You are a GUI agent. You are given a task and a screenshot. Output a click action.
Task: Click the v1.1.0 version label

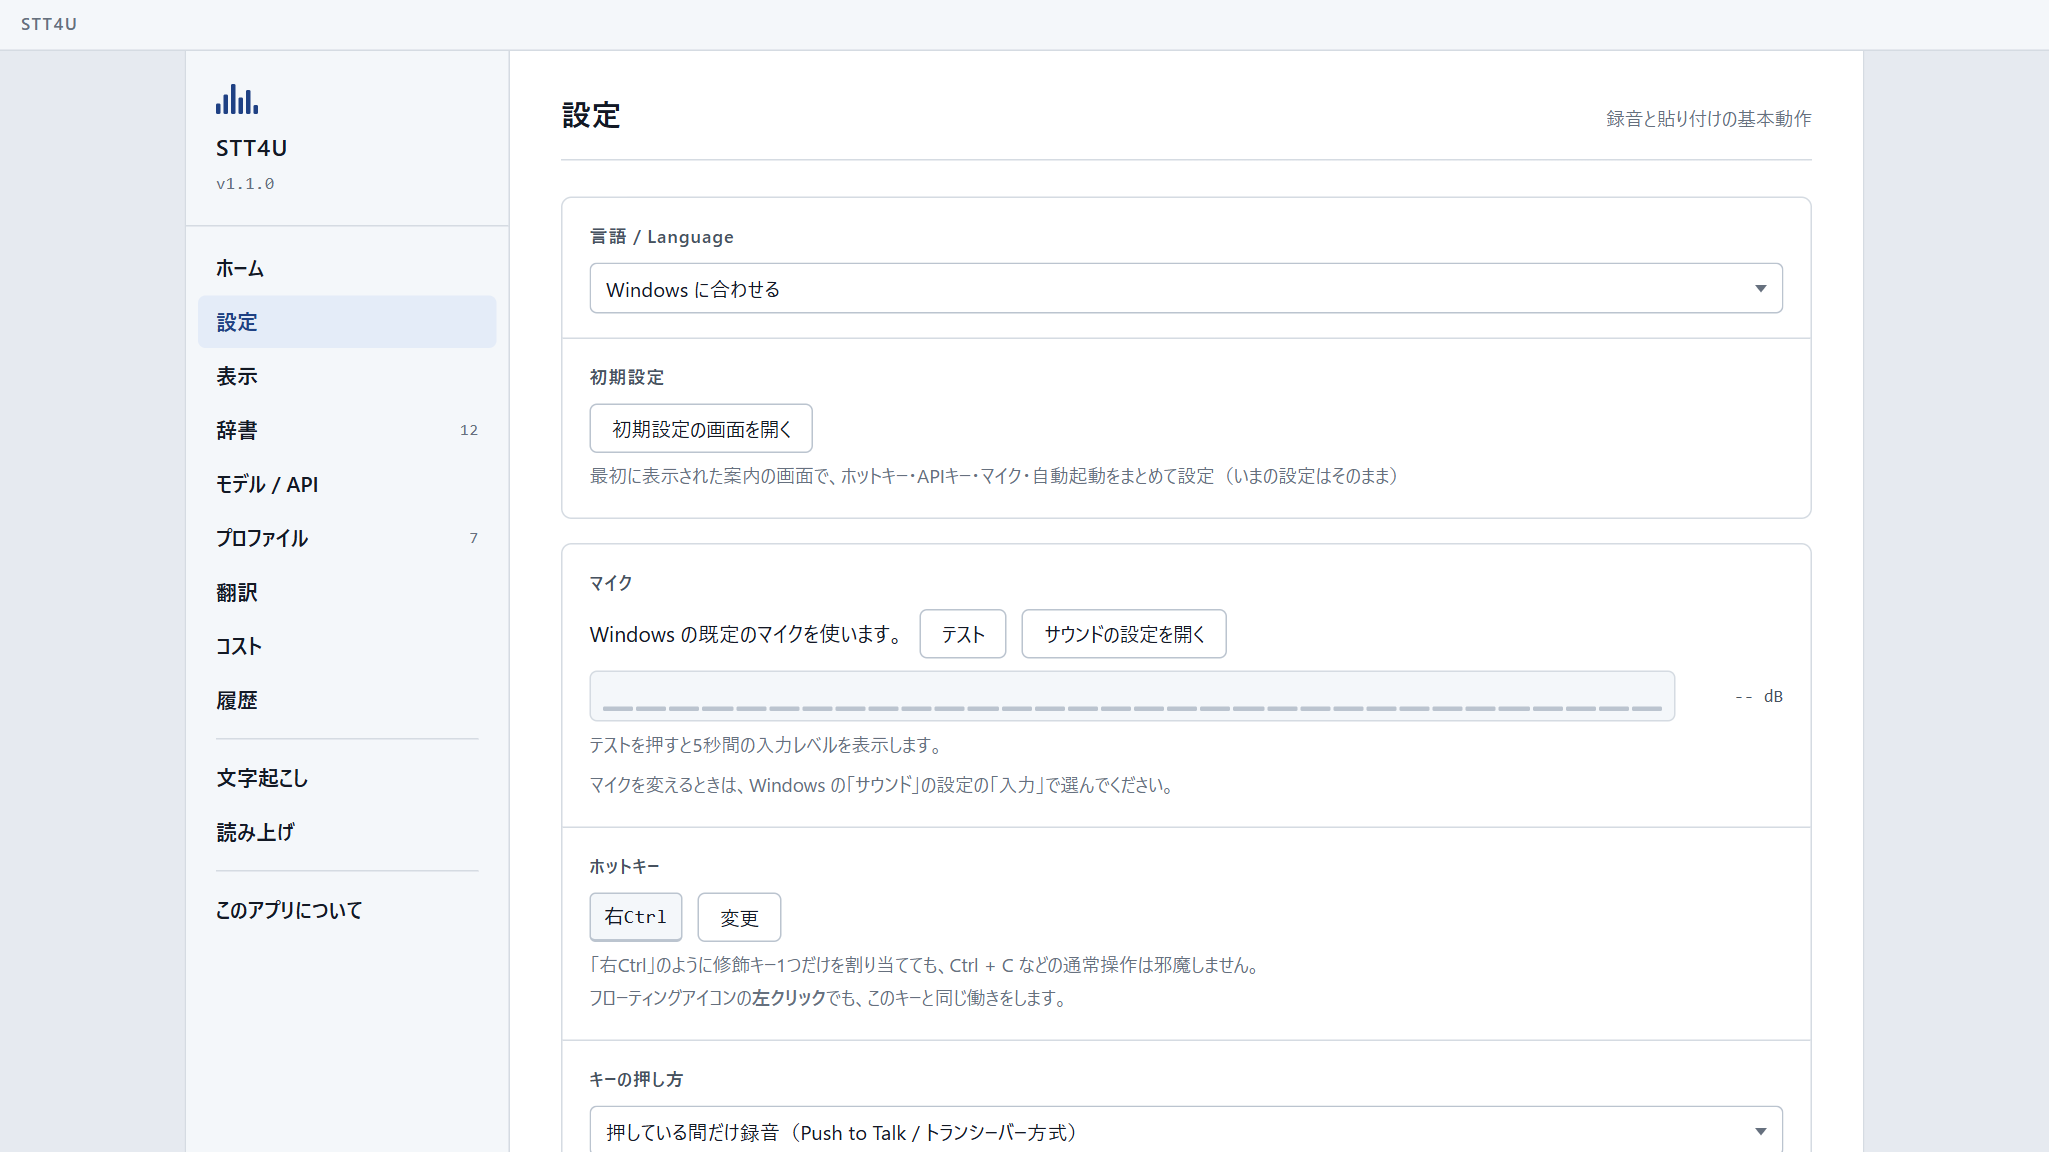pyautogui.click(x=245, y=184)
